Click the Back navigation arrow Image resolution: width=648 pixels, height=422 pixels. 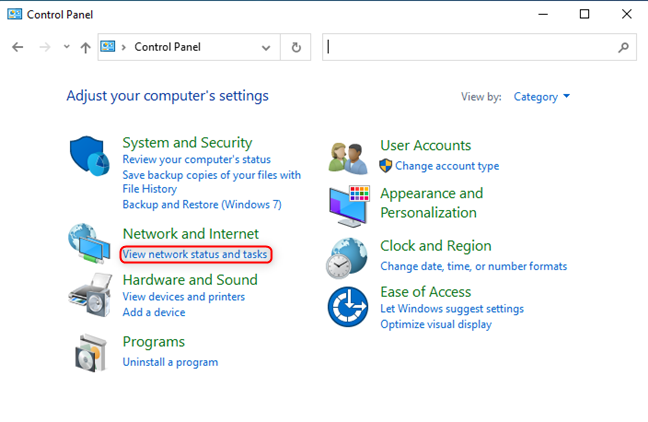click(18, 47)
